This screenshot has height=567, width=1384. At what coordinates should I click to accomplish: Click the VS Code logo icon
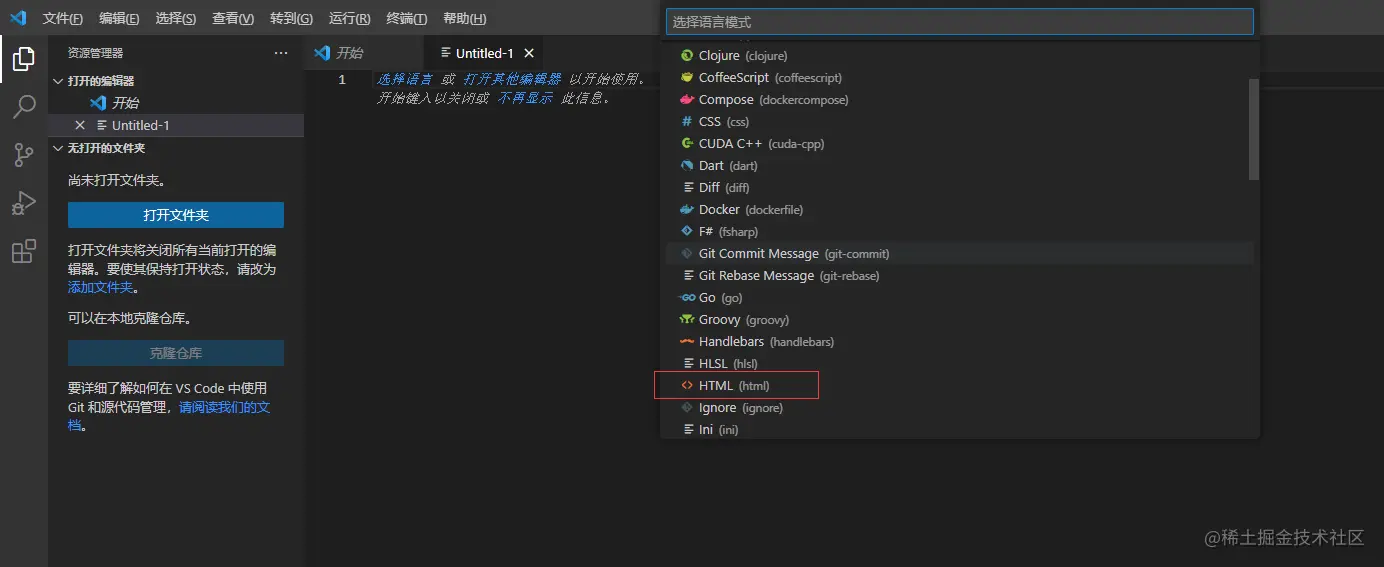point(18,18)
